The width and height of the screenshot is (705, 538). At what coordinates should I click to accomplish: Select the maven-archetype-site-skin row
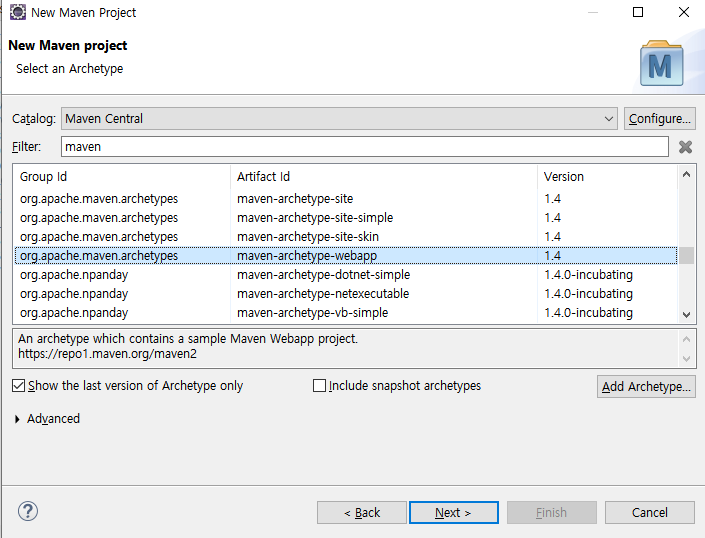pyautogui.click(x=346, y=236)
